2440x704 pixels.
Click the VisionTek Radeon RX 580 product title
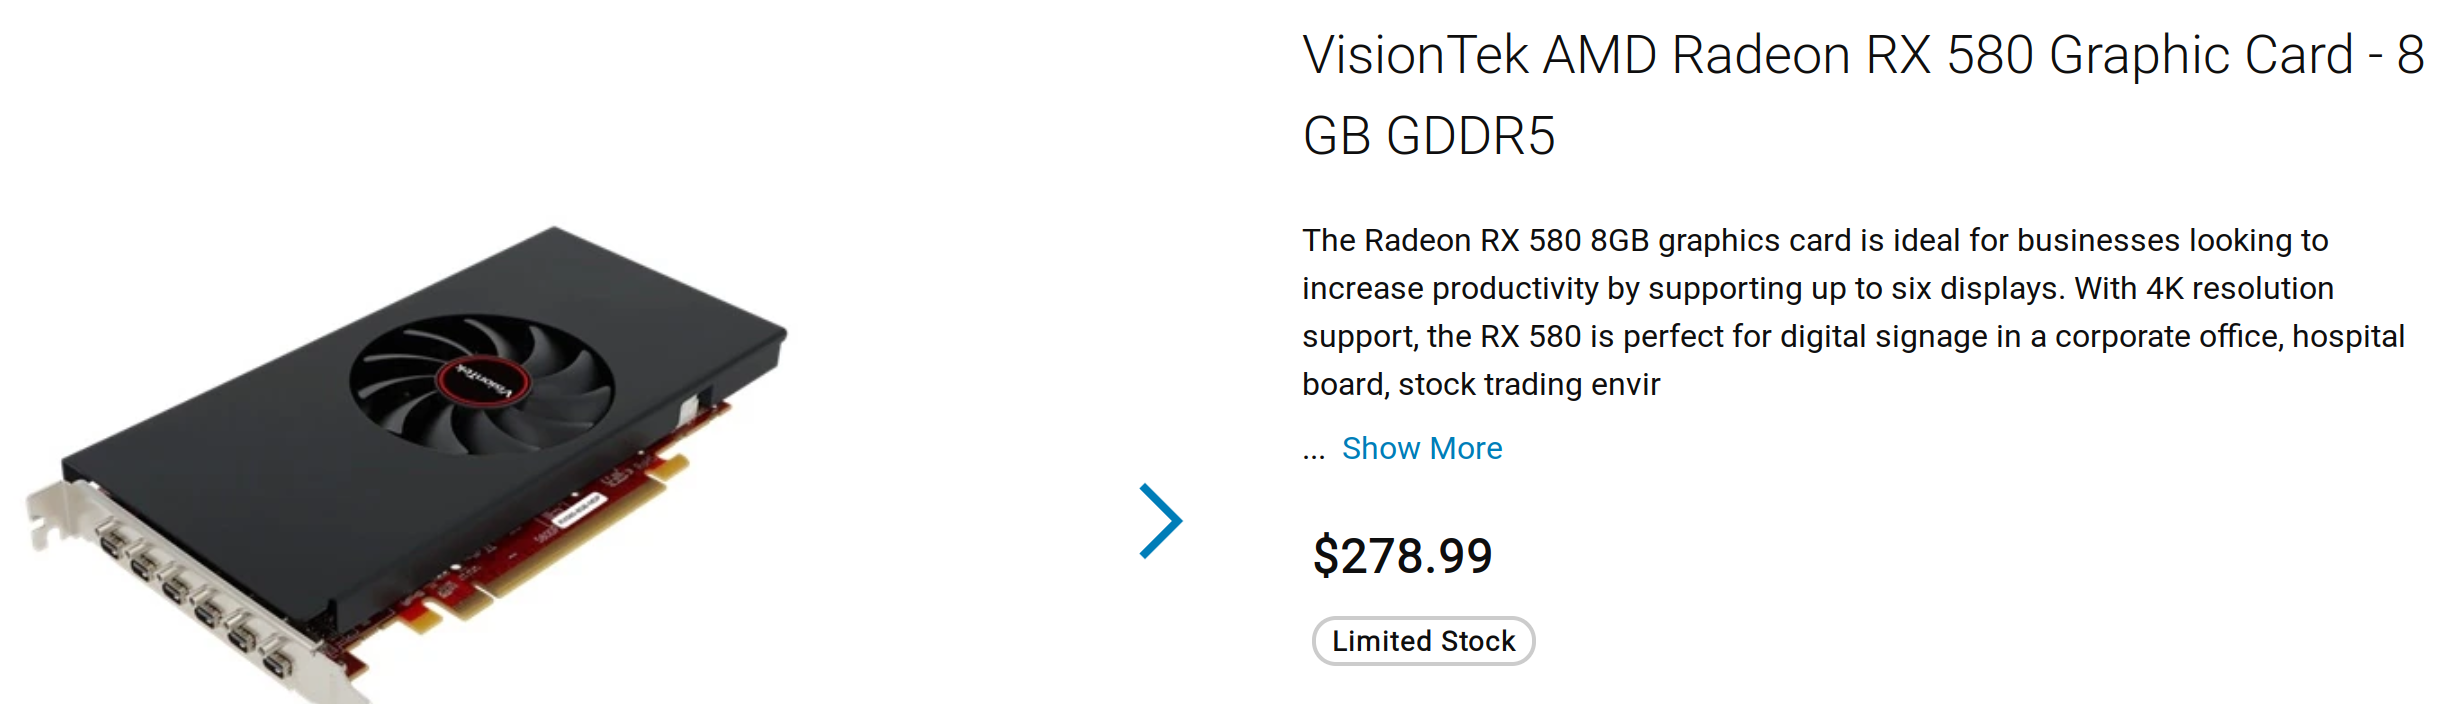coord(1862,56)
